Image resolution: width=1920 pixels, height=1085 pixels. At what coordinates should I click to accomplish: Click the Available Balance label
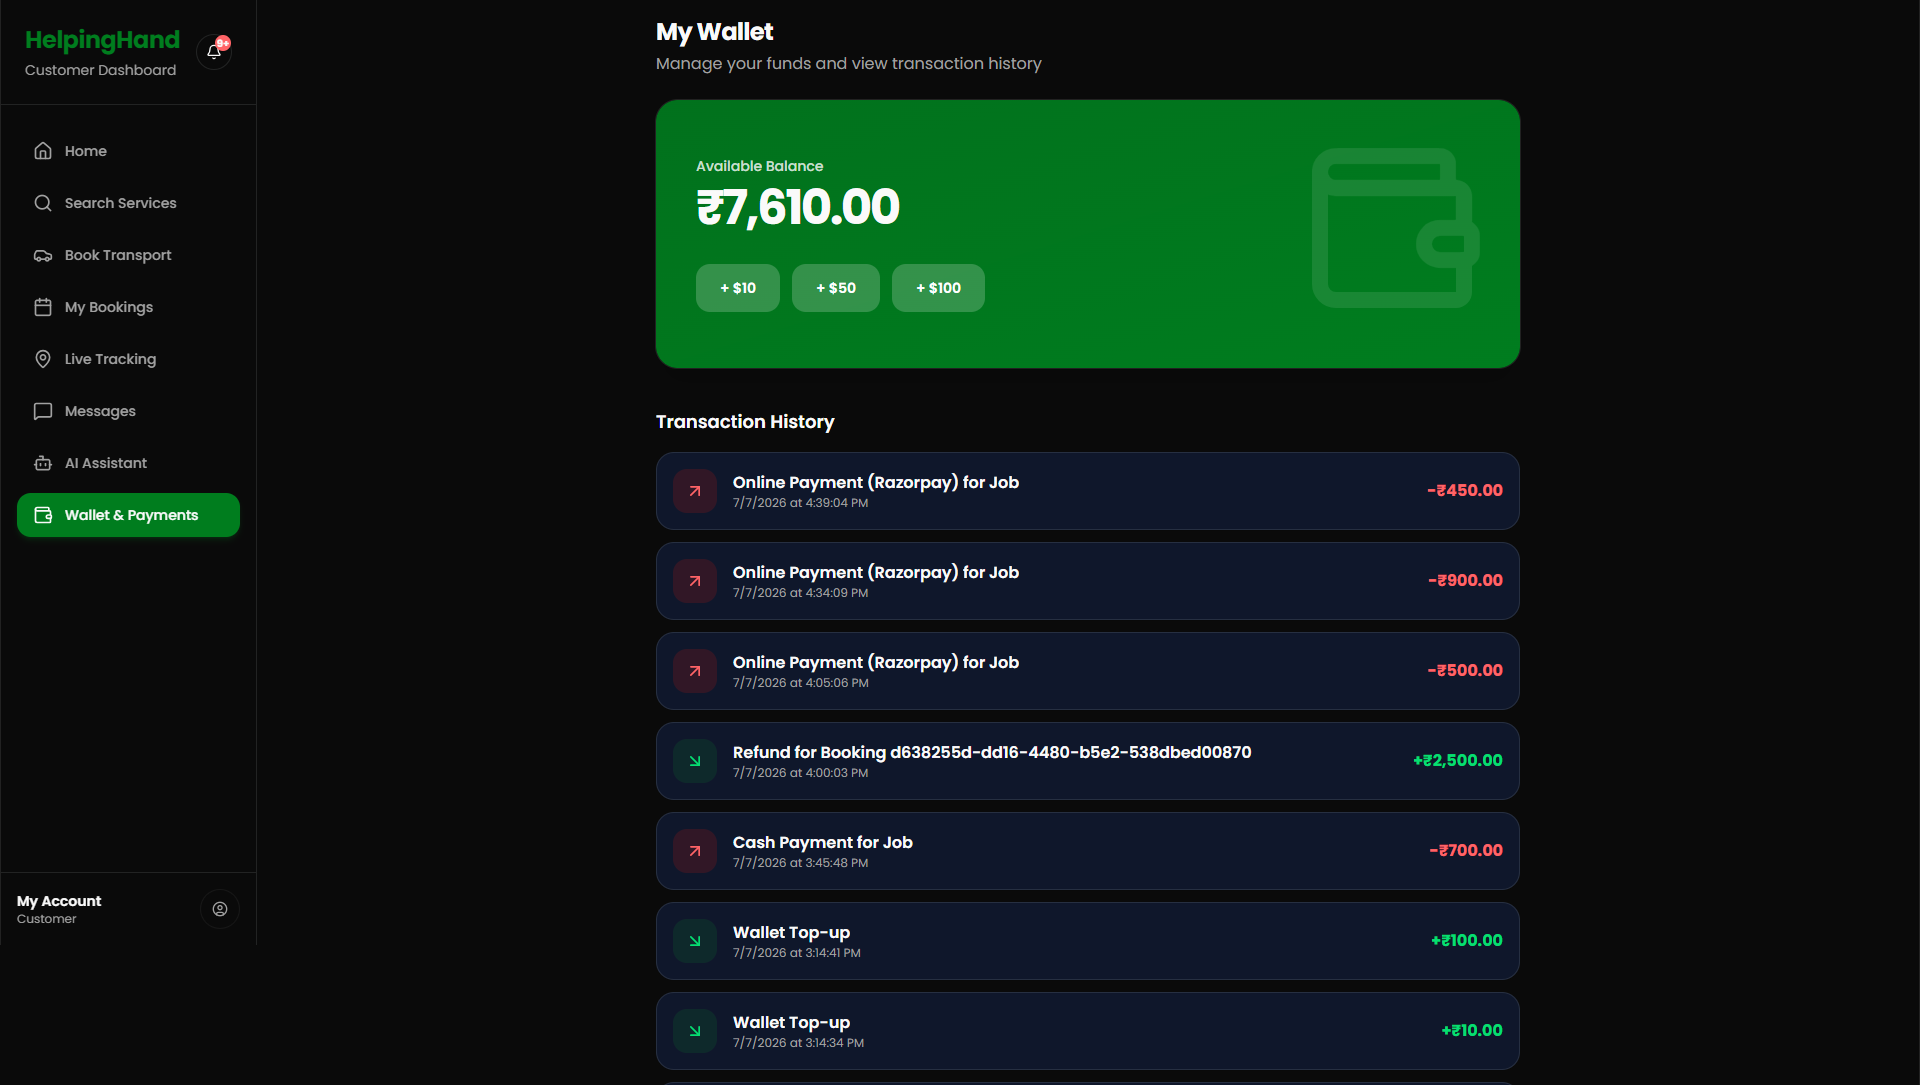(x=759, y=166)
